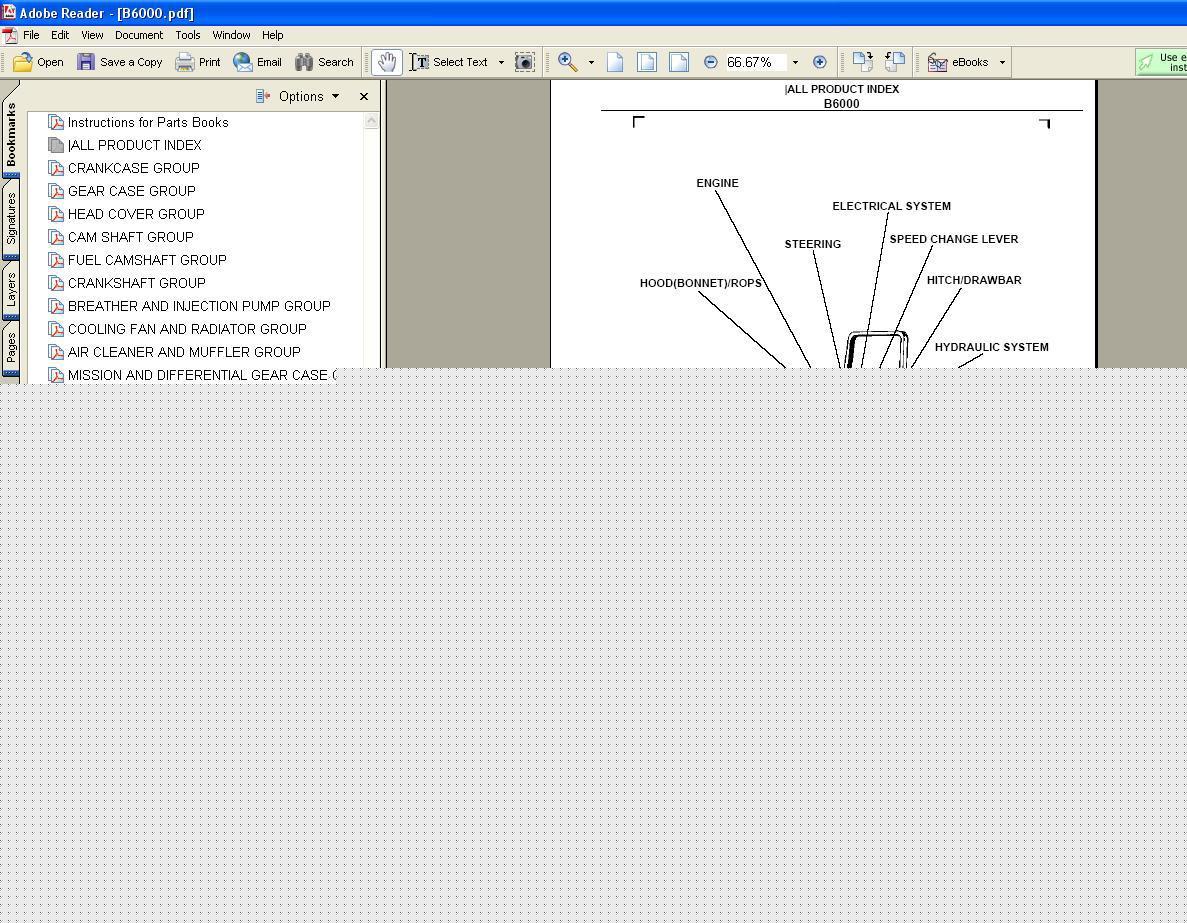Image resolution: width=1187 pixels, height=923 pixels.
Task: Rotate the page clockwise
Action: [862, 62]
